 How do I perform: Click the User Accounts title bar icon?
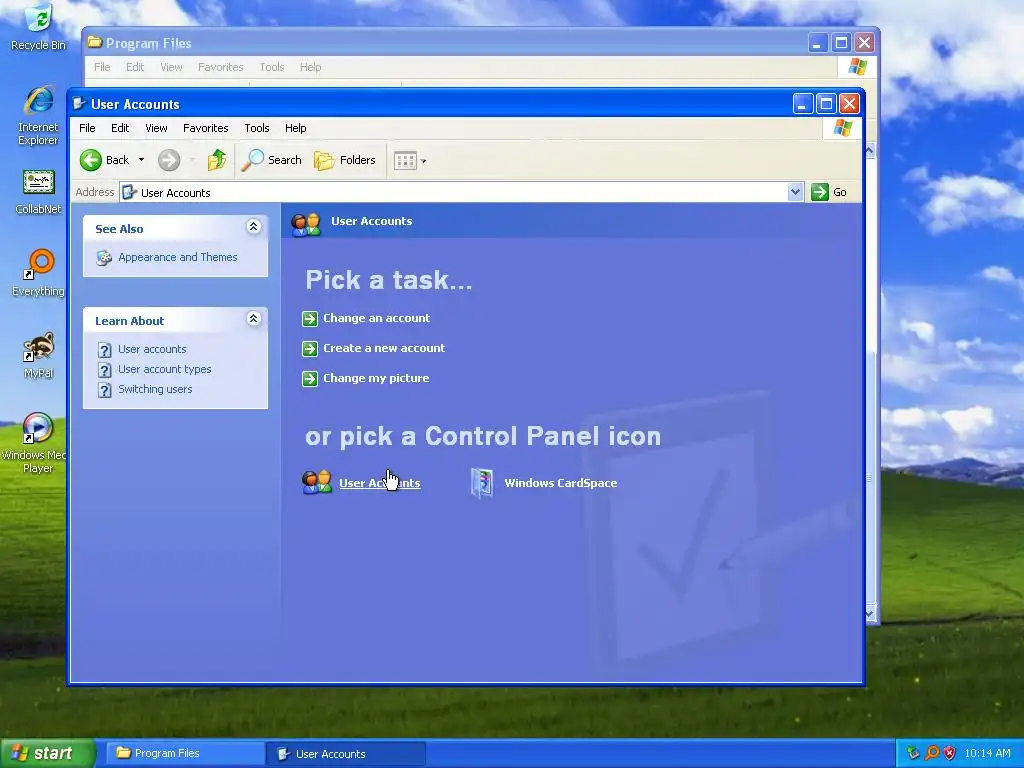click(79, 104)
